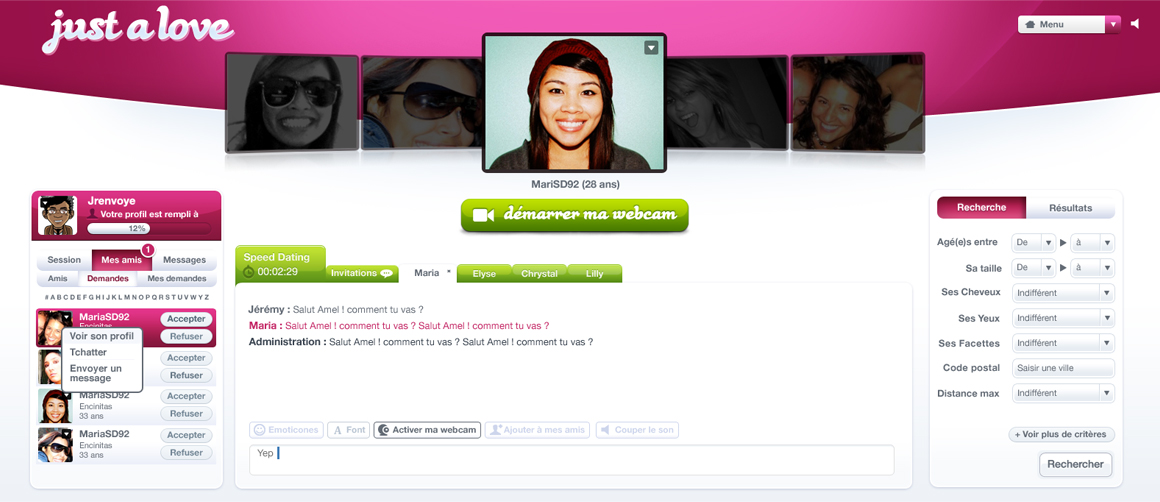Open the Age 'De' minimum dropdown
The height and width of the screenshot is (502, 1160).
point(1033,242)
